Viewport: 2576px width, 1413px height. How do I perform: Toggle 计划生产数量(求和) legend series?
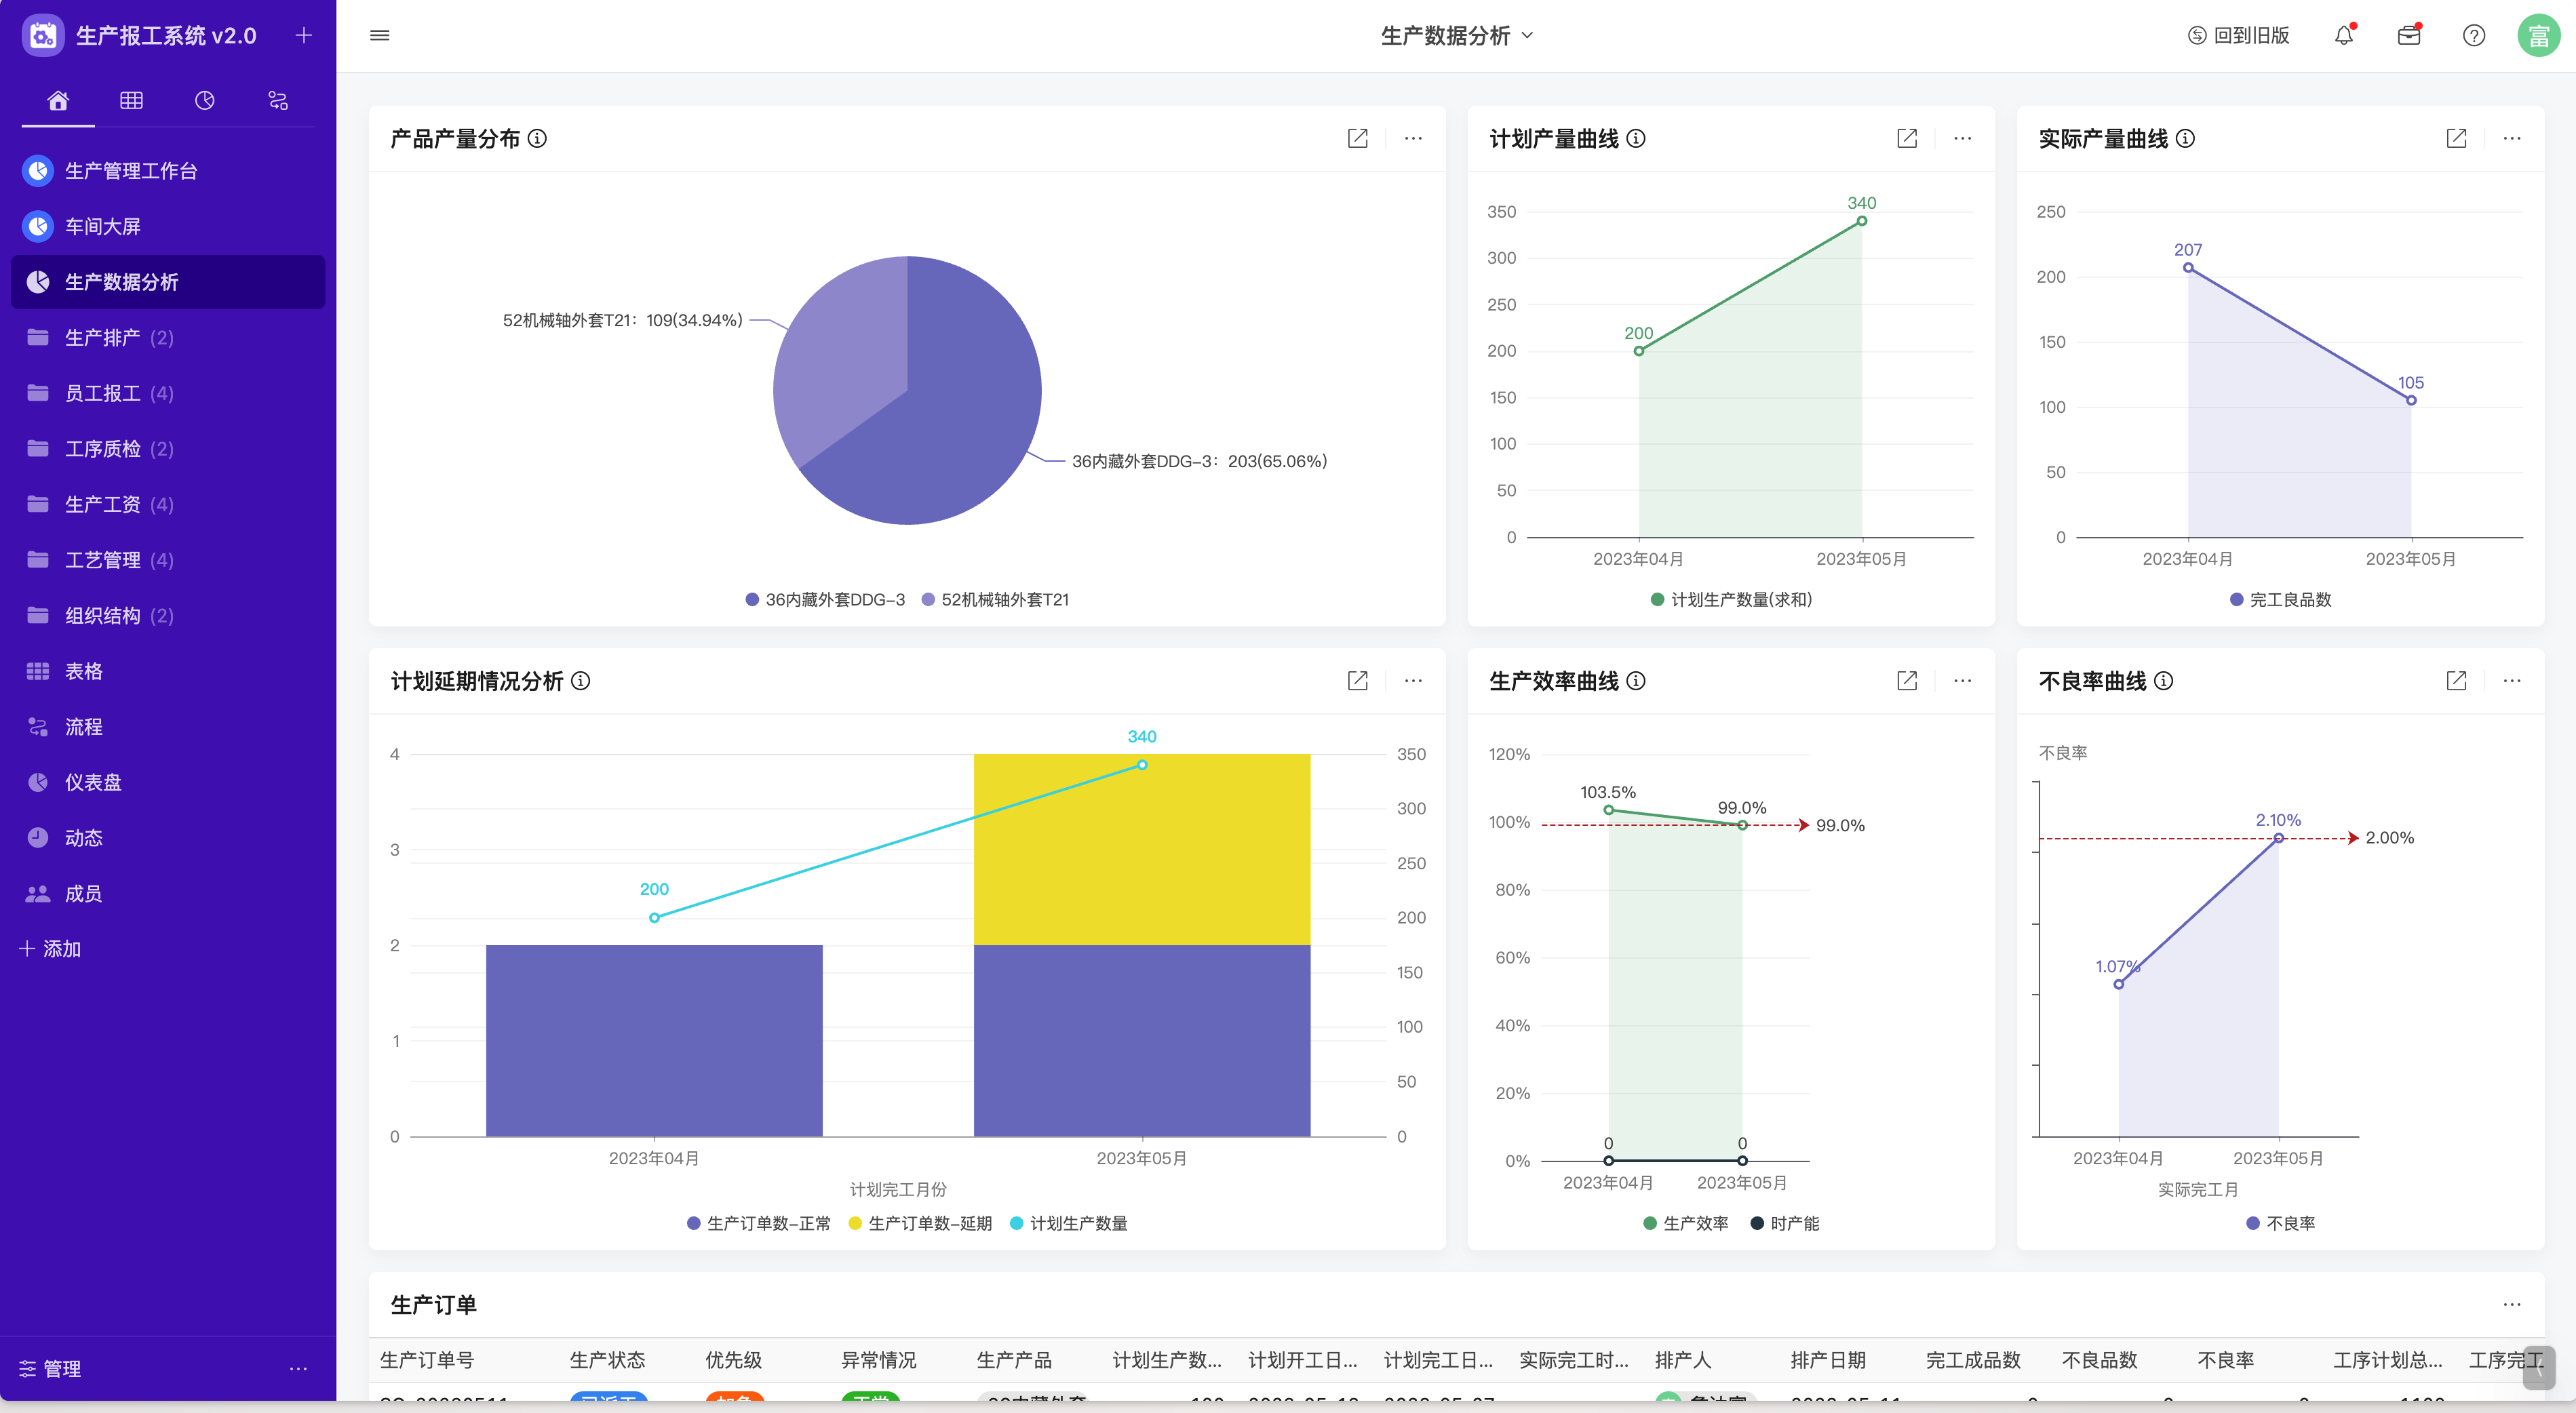[x=1731, y=600]
